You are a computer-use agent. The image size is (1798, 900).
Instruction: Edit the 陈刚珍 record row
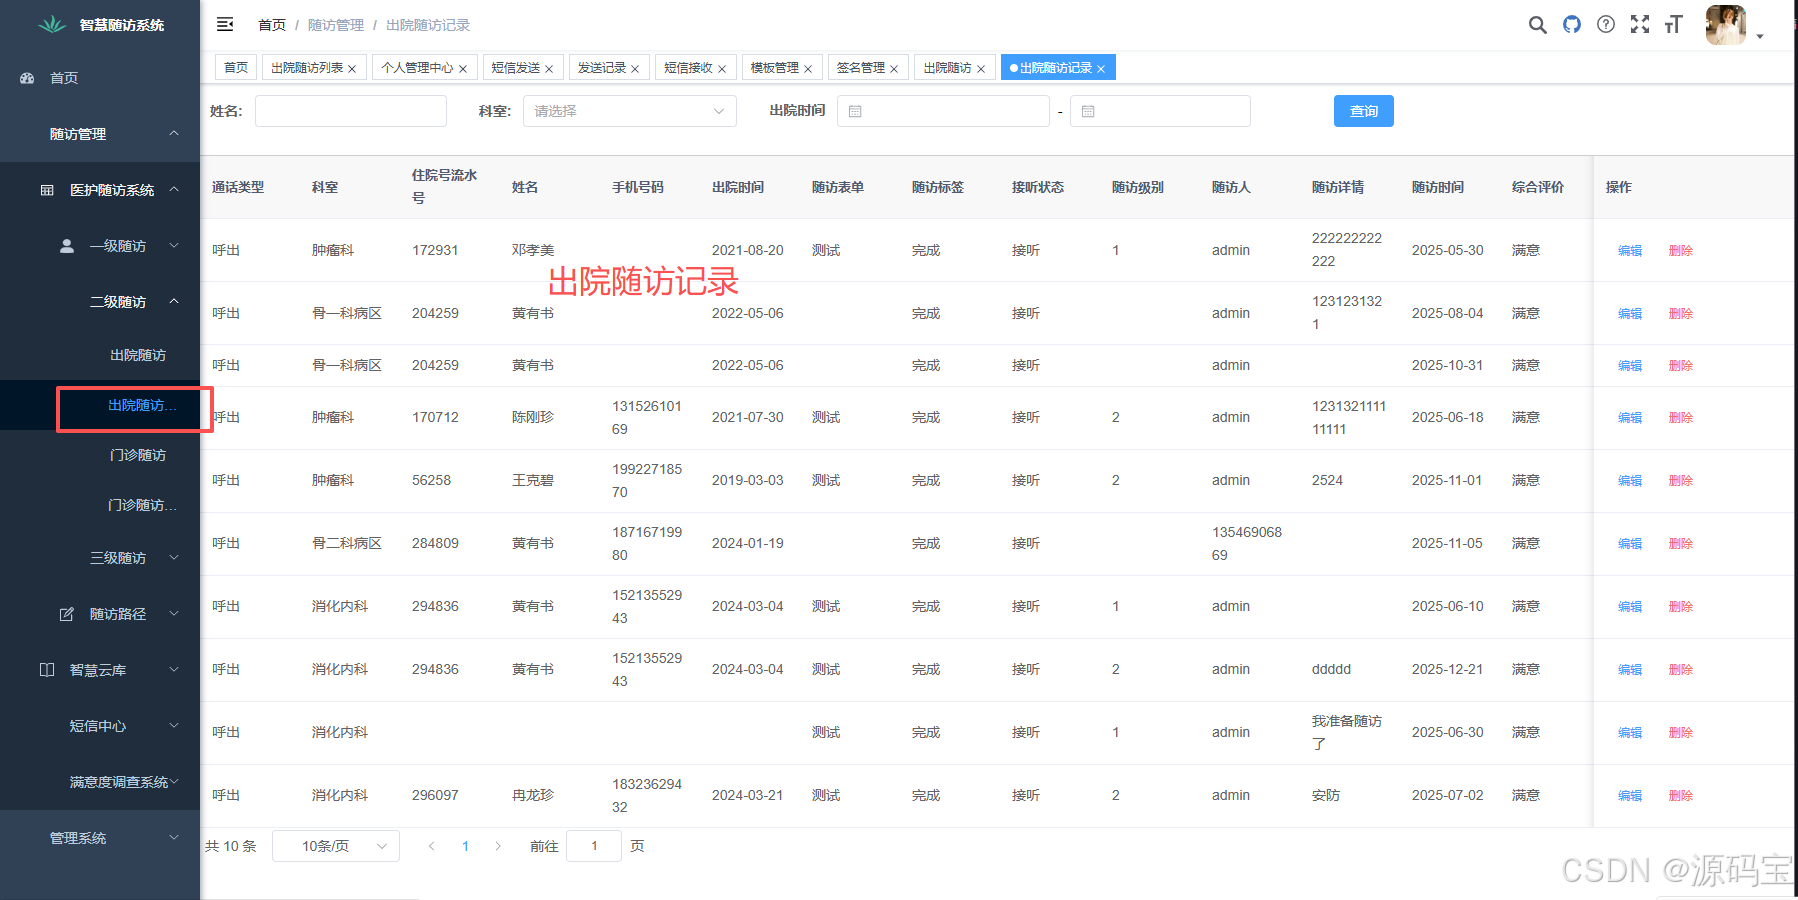1630,418
